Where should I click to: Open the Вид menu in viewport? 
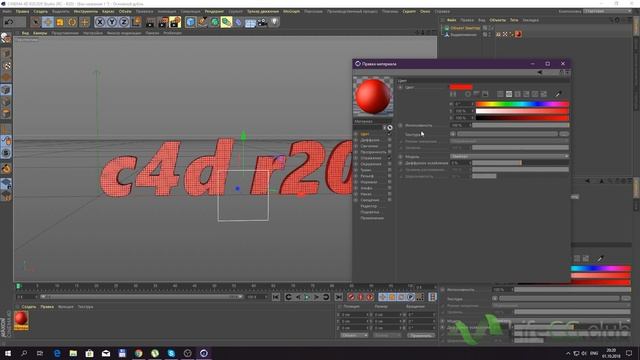(25, 33)
